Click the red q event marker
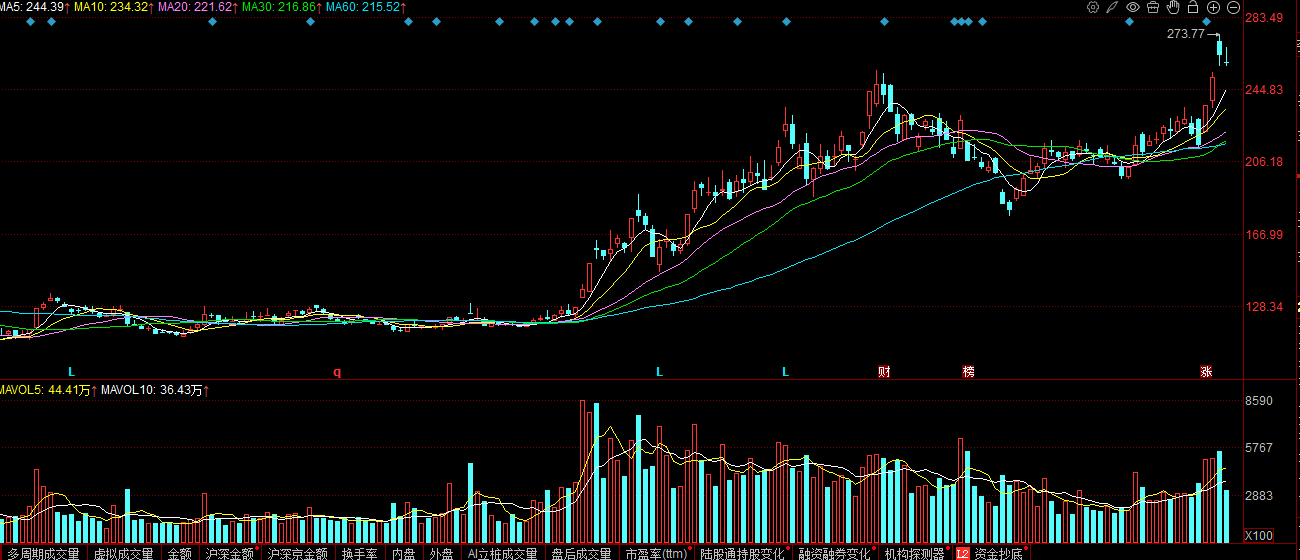Screen dimensions: 1300x560 (x=337, y=372)
